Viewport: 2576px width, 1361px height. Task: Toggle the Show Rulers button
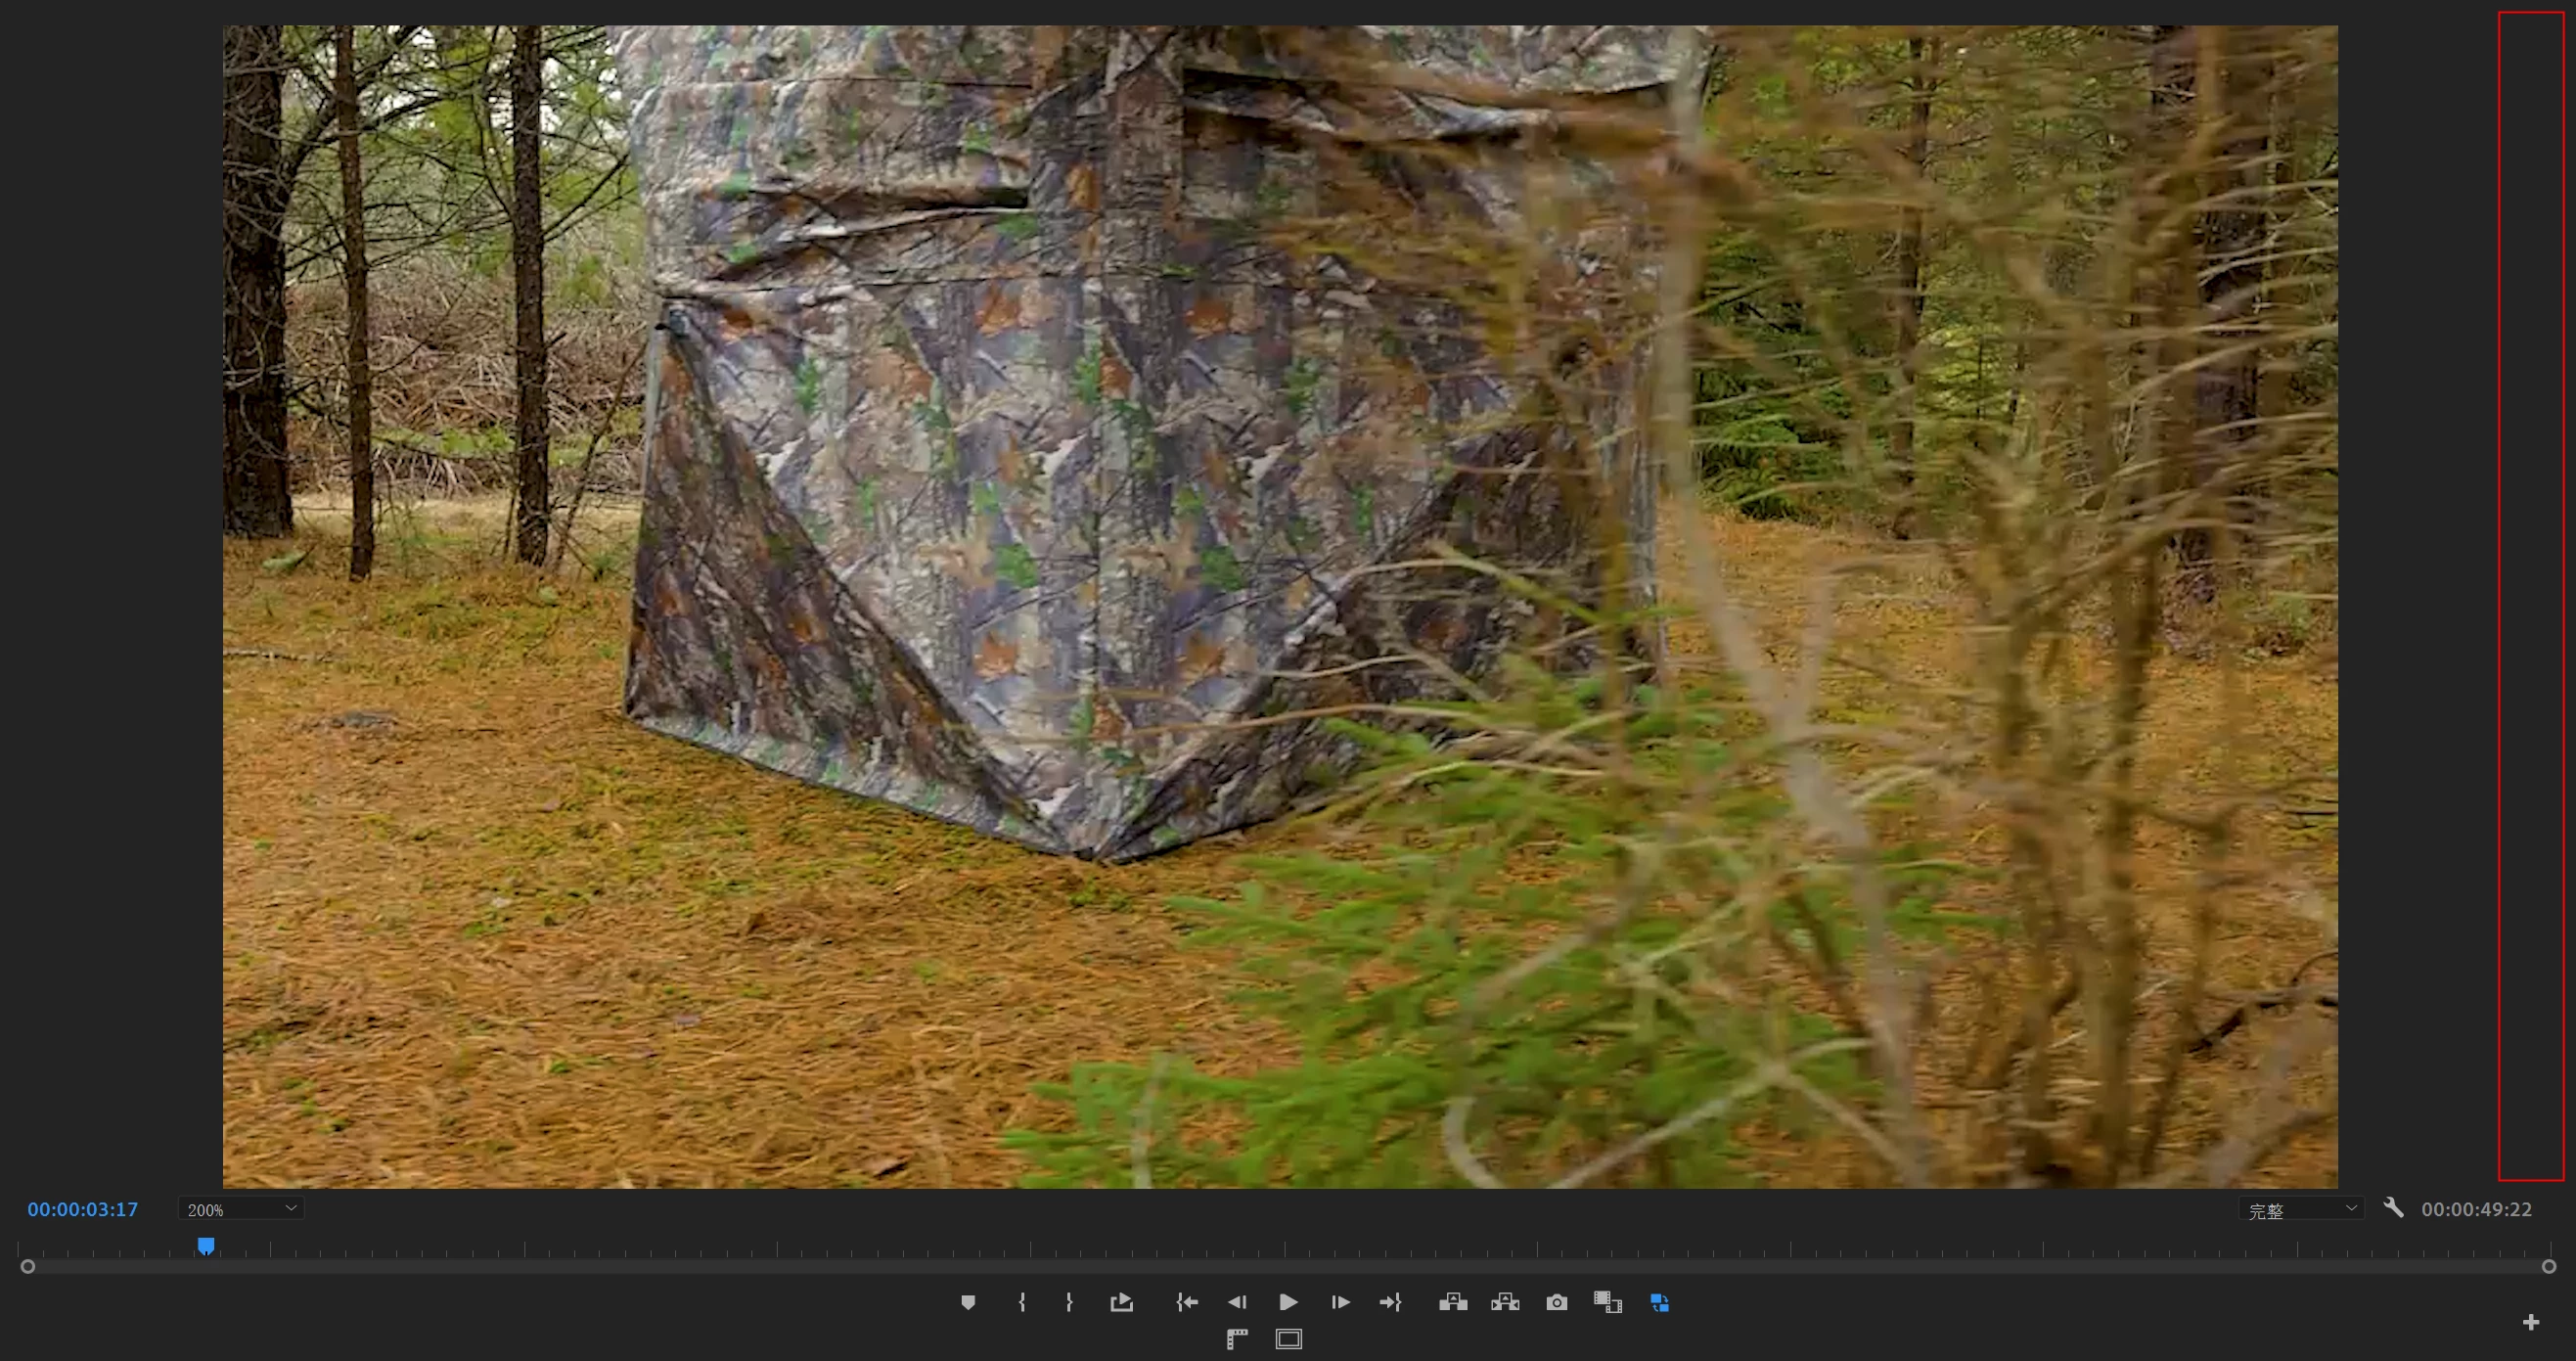coord(1237,1339)
